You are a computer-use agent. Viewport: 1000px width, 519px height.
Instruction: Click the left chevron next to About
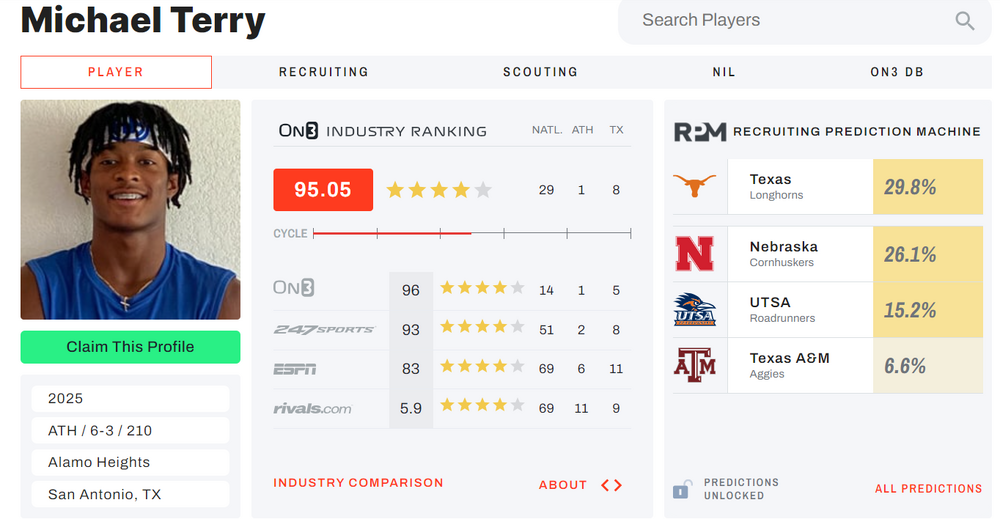(605, 485)
